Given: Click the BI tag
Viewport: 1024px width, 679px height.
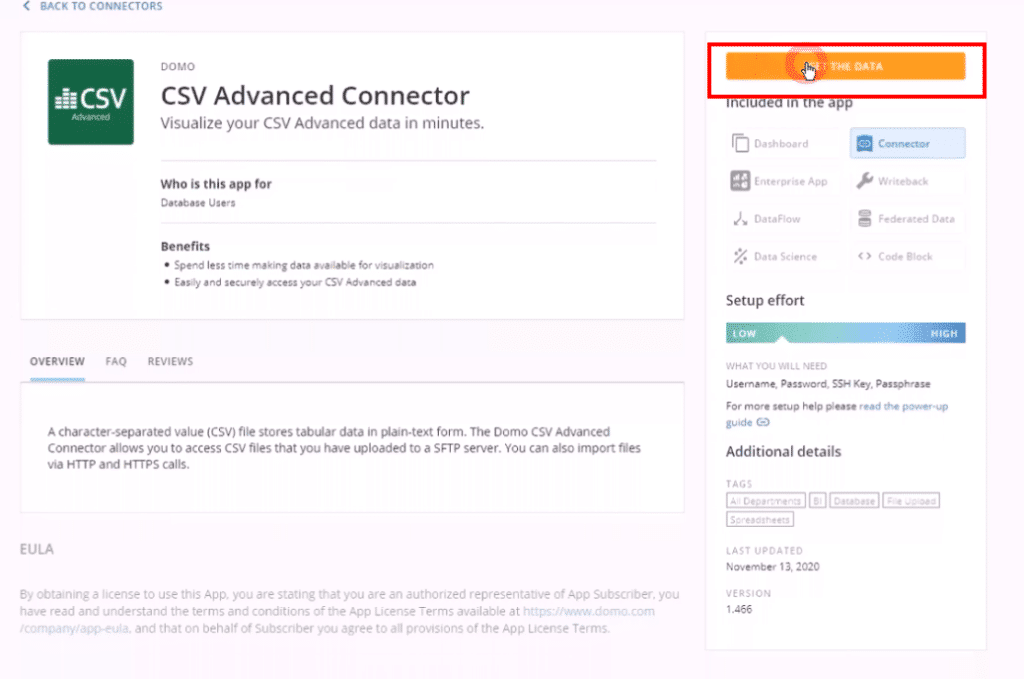Looking at the screenshot, I should click(818, 501).
